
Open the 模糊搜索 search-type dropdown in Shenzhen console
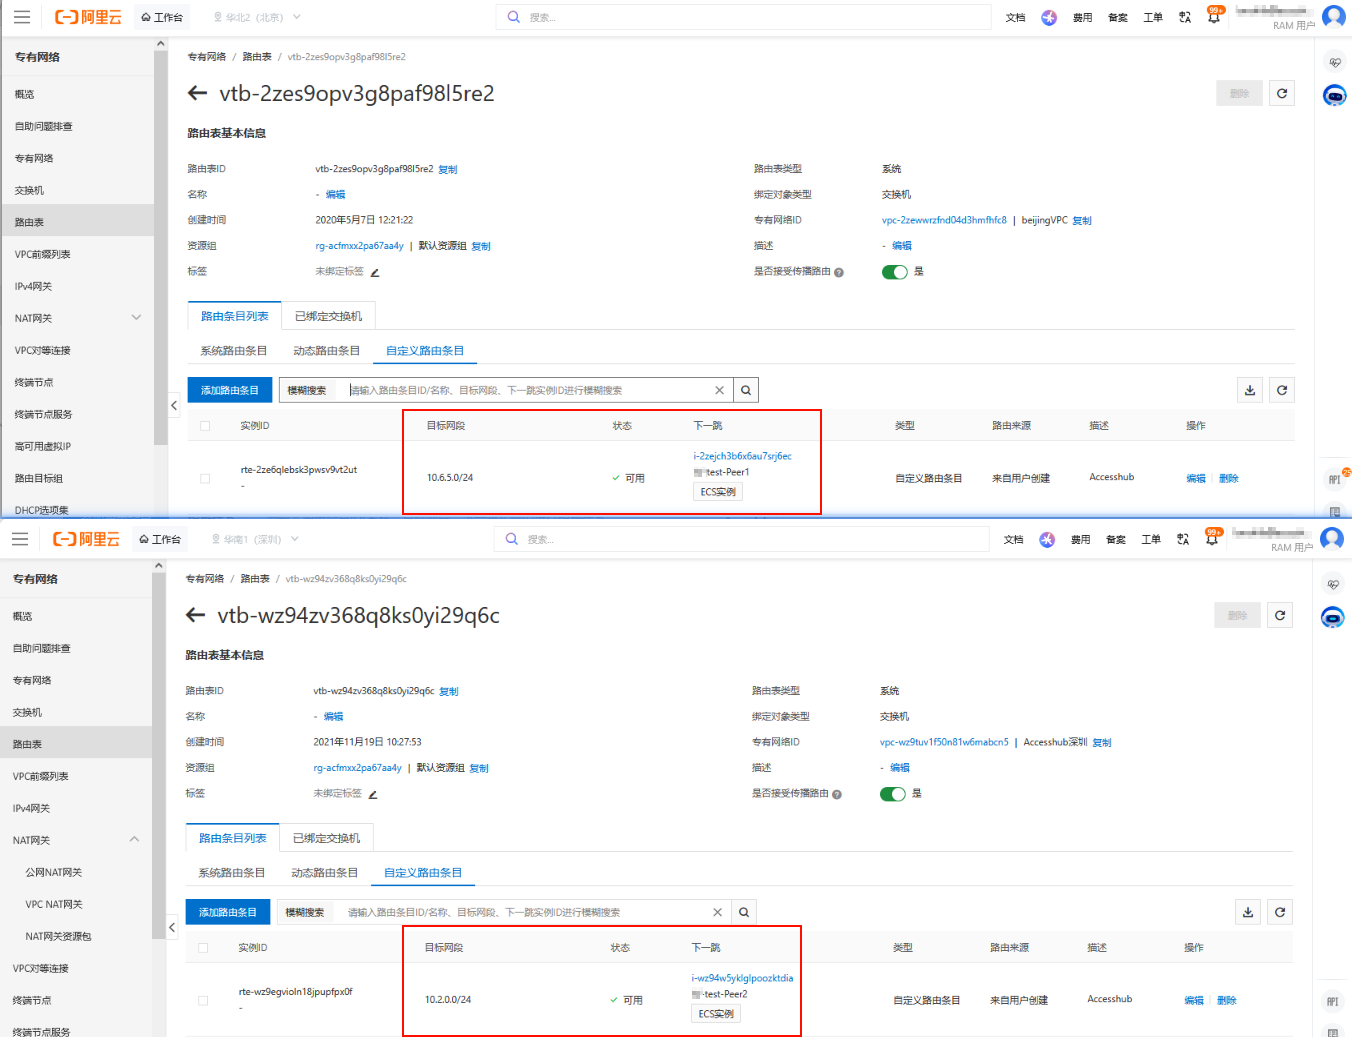pyautogui.click(x=307, y=912)
